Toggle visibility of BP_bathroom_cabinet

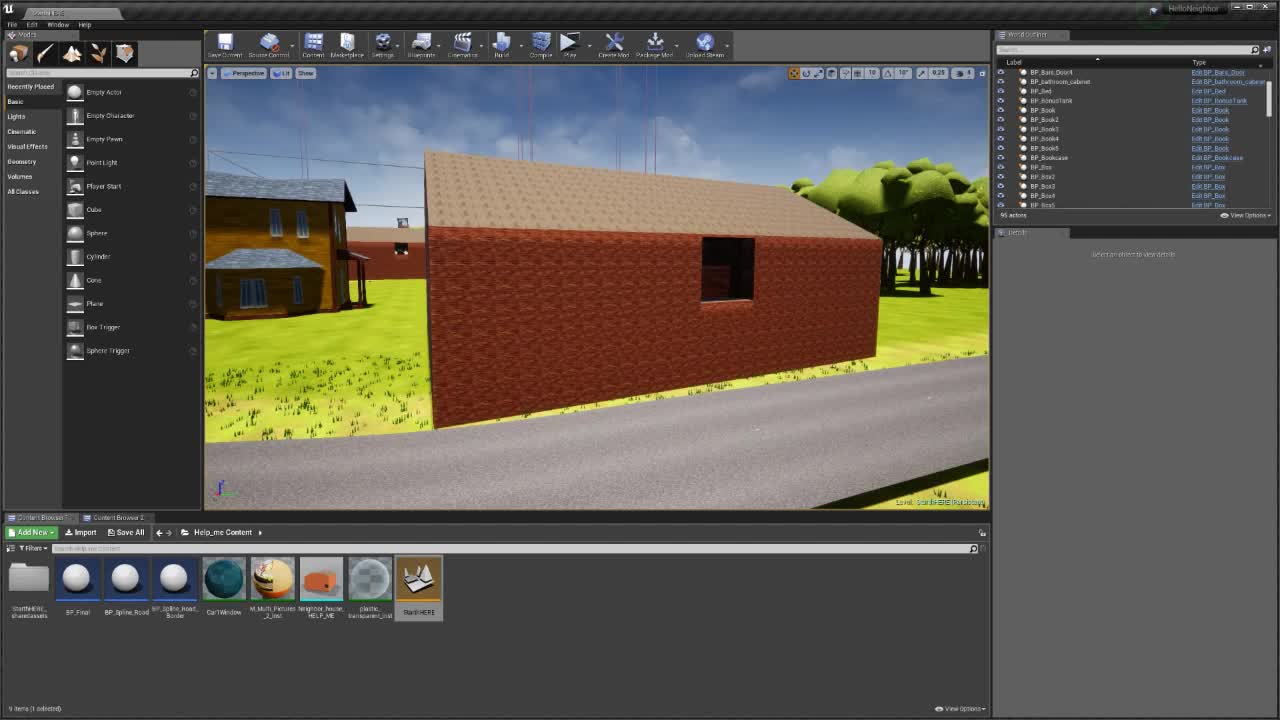(x=1000, y=82)
